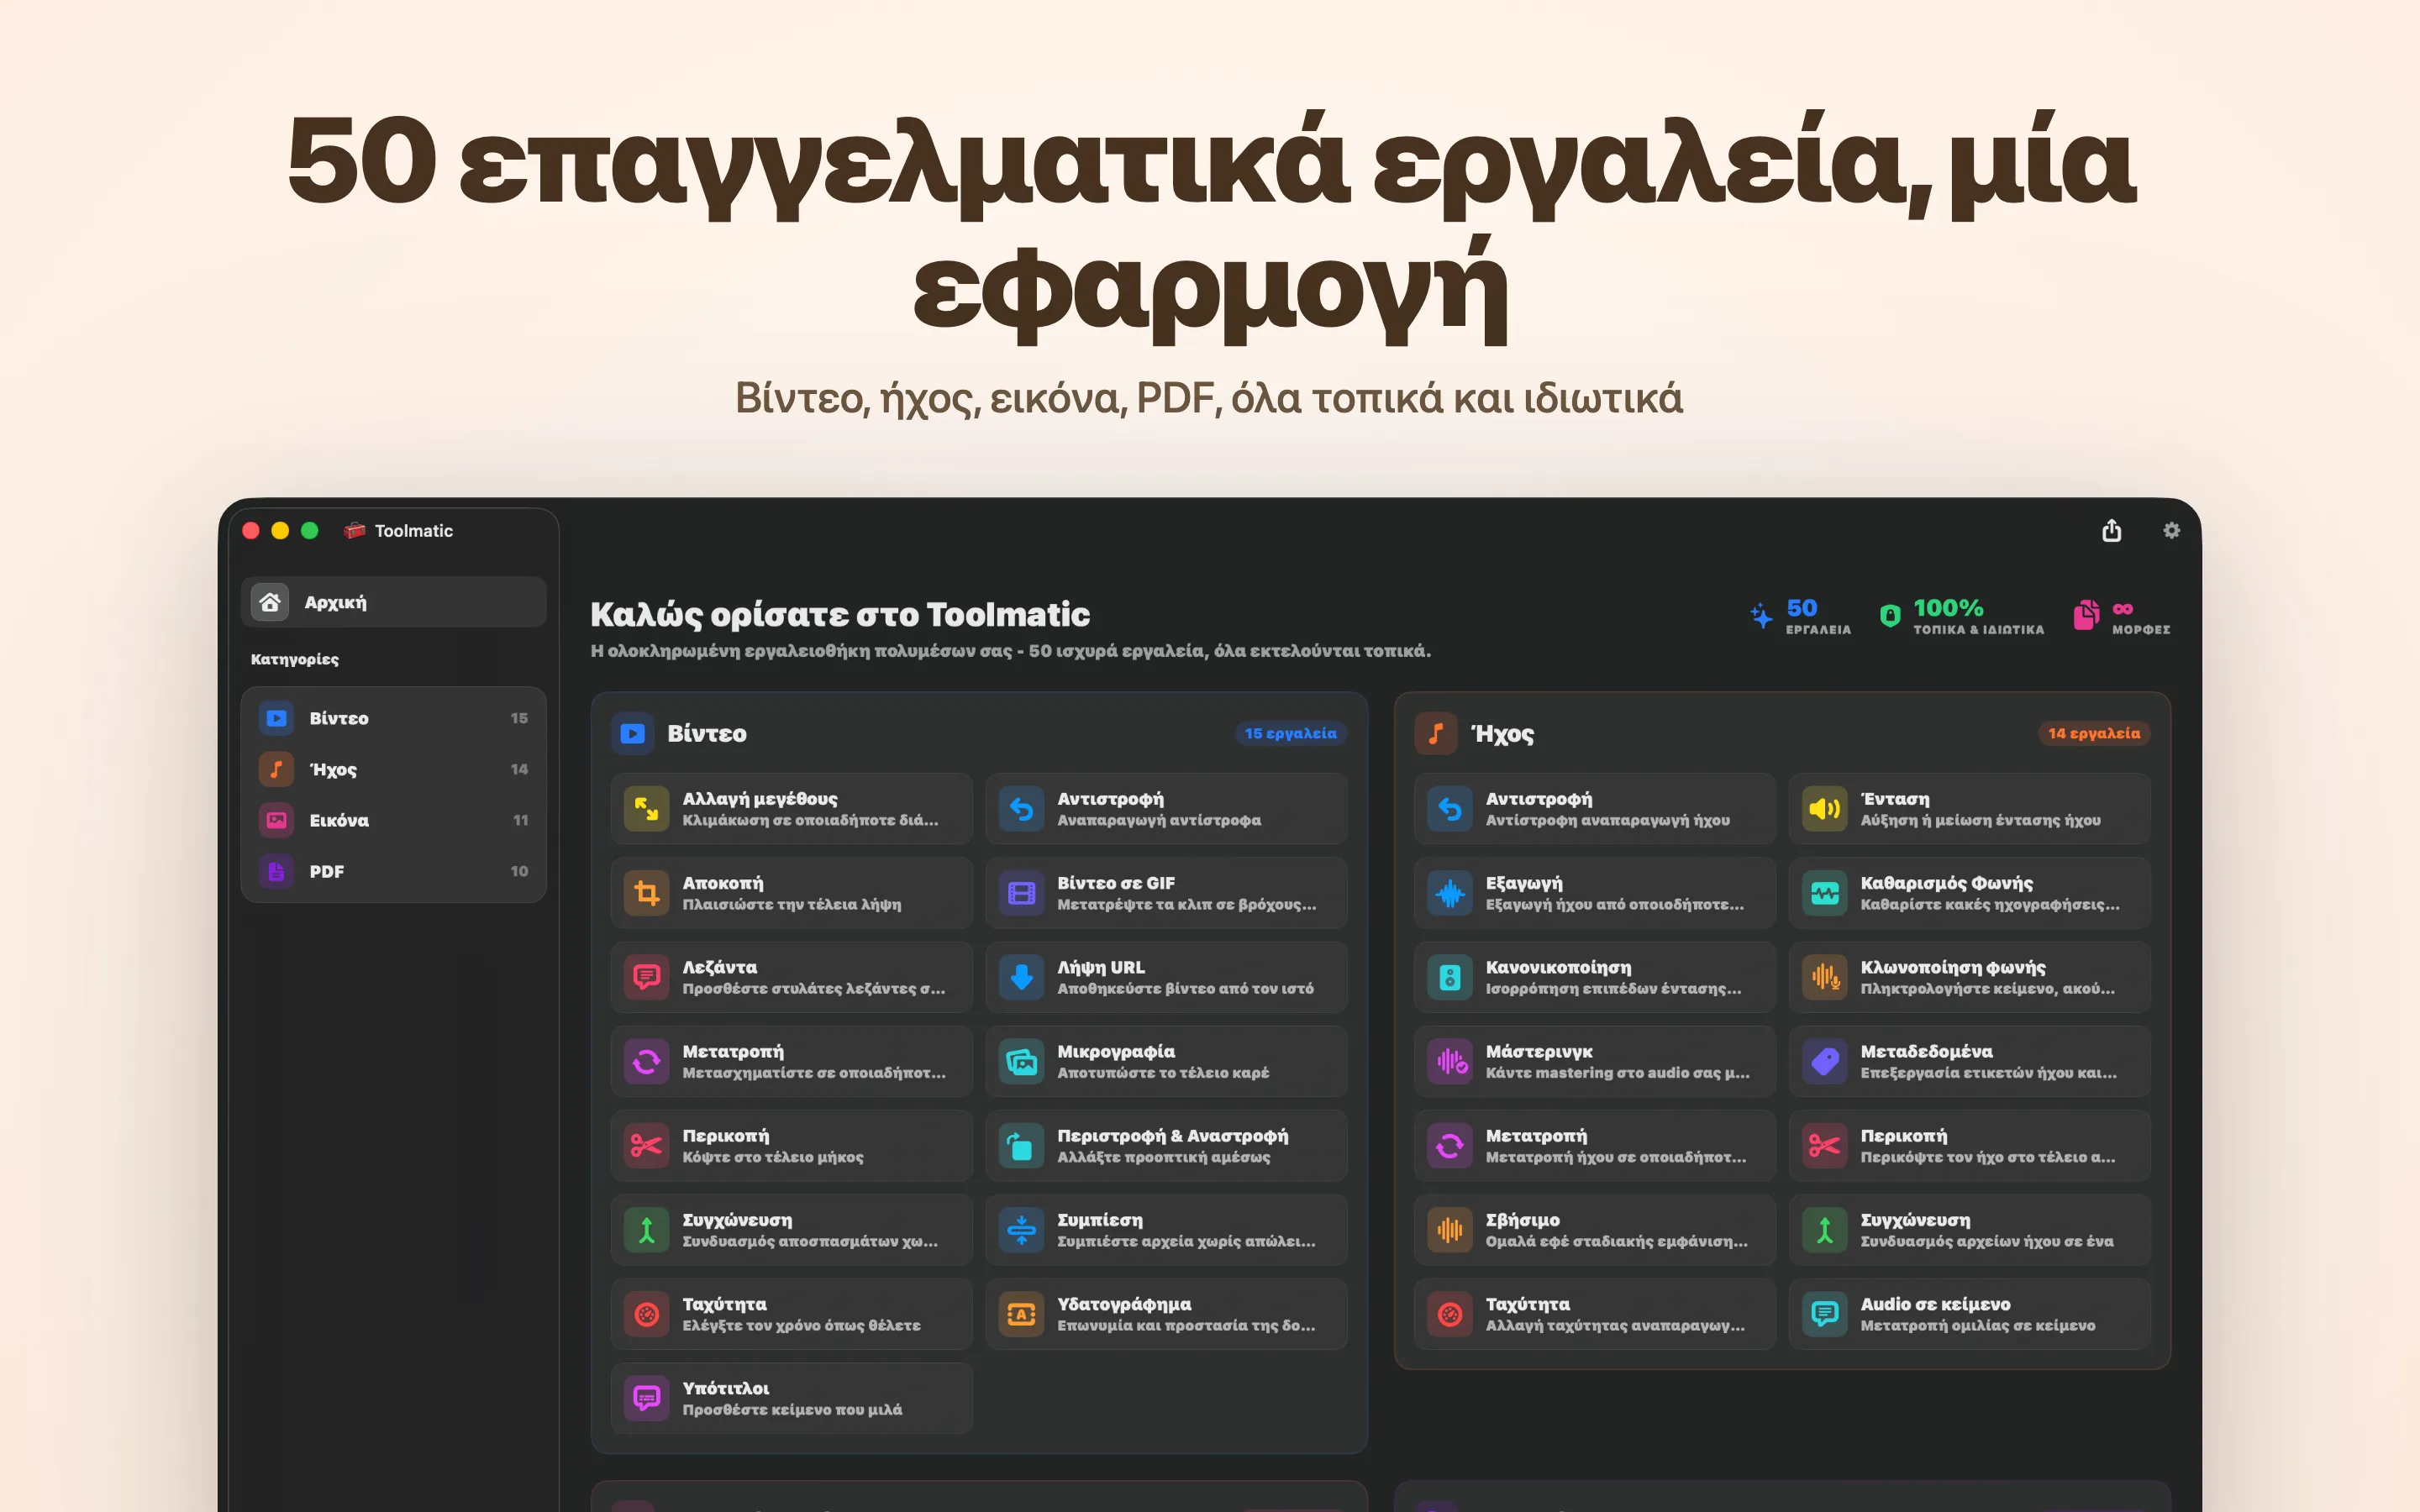Click the Συμπίεση compress icon
This screenshot has width=2420, height=1512.
[x=1022, y=1230]
